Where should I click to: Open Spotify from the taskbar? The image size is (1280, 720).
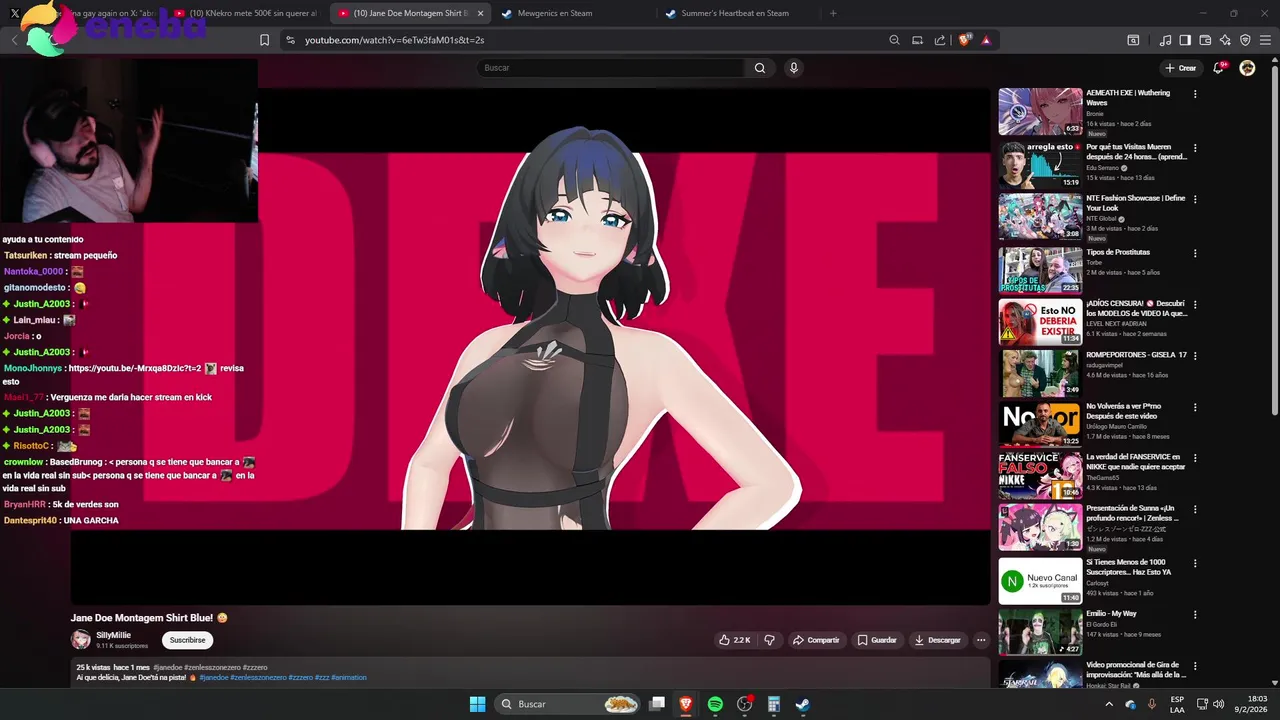click(715, 704)
